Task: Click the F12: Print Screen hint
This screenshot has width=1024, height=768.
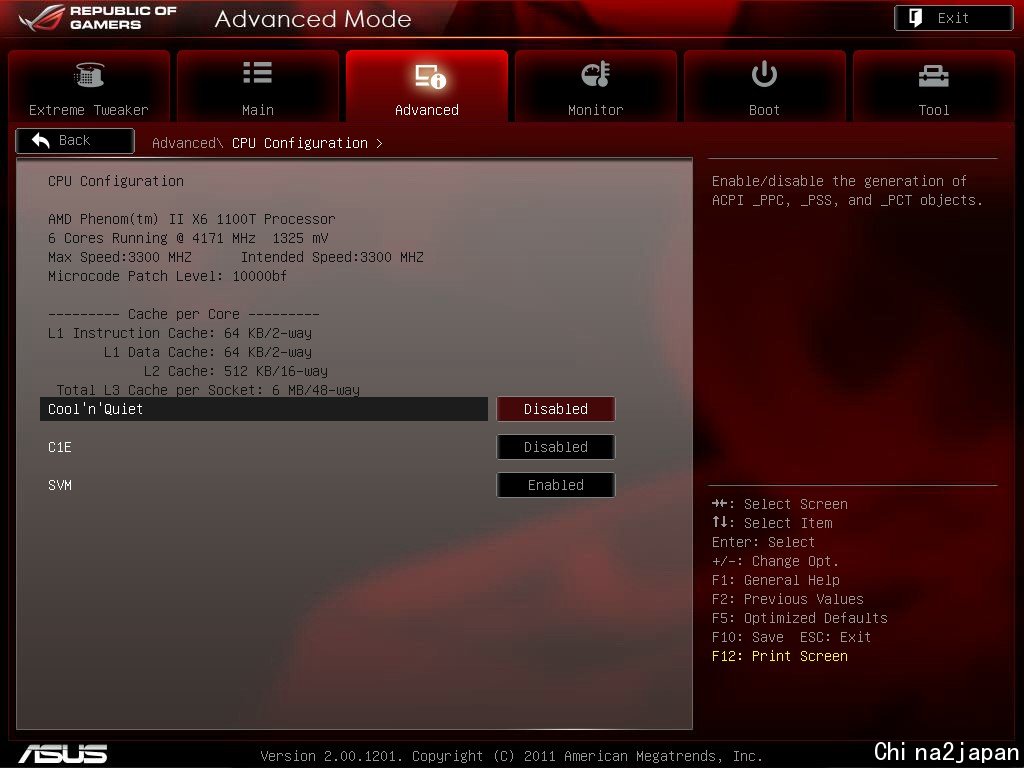Action: (780, 656)
